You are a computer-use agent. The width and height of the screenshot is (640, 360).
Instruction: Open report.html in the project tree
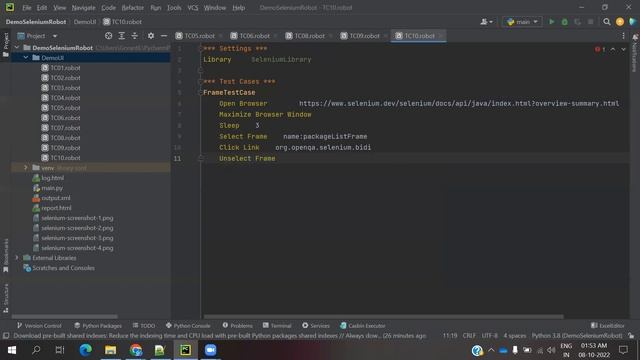coord(56,208)
